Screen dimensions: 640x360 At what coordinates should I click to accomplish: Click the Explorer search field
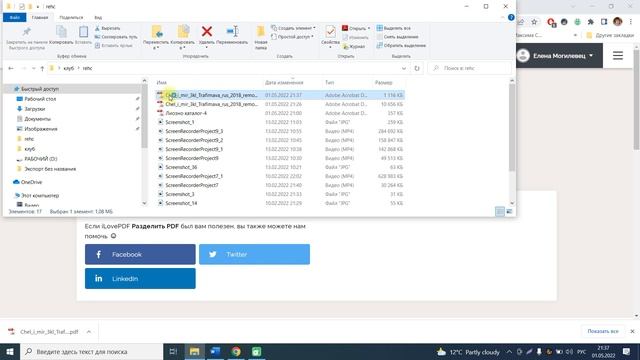point(469,68)
